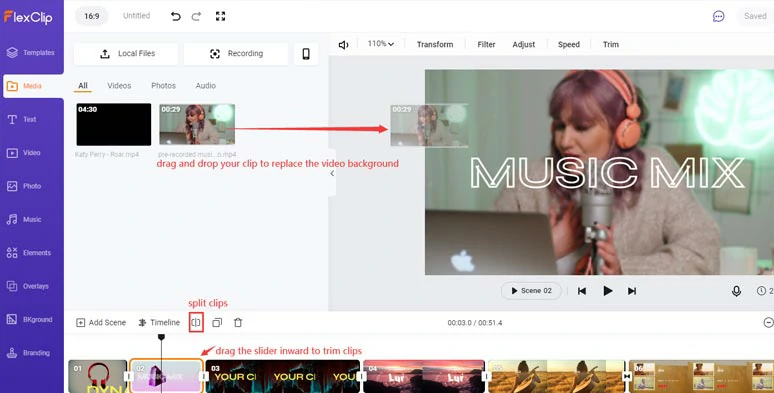Skip to the previous scene

(x=582, y=291)
